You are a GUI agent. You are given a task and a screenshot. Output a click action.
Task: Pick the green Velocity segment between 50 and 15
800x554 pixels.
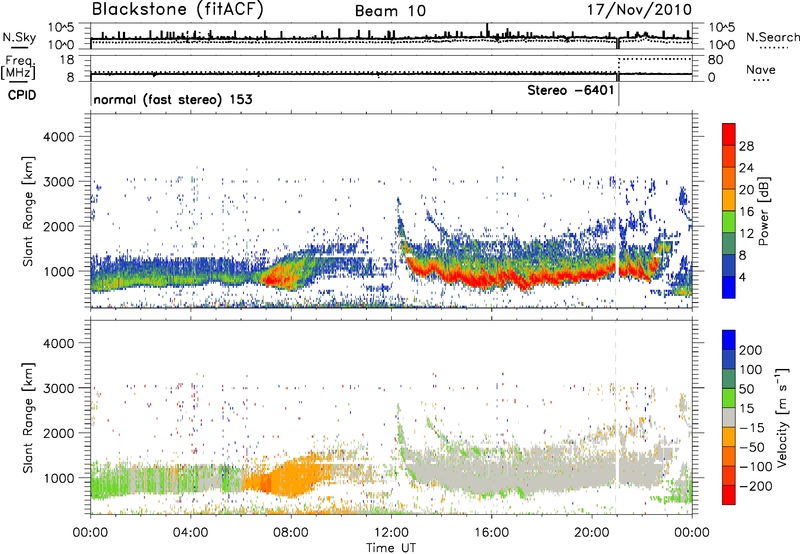tap(729, 398)
